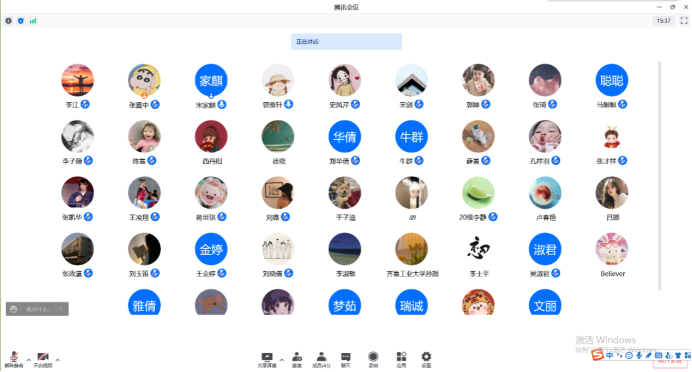Image resolution: width=692 pixels, height=372 pixels.
Task: Unmute the microphone in bottom toolbar
Action: tap(14, 360)
